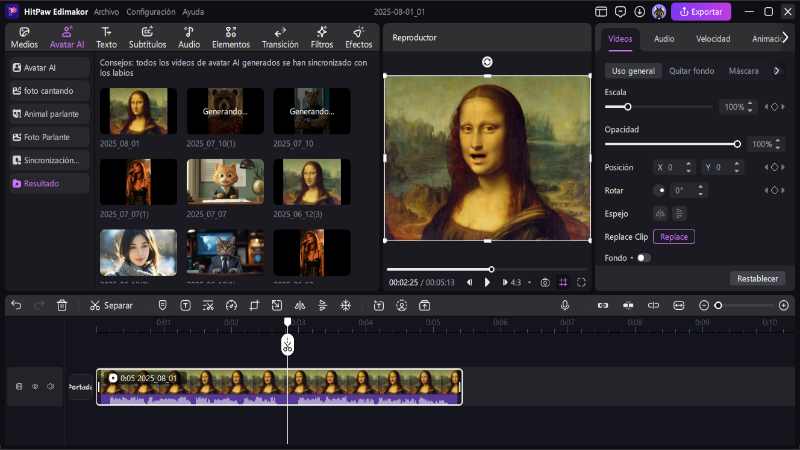Image resolution: width=800 pixels, height=450 pixels.
Task: Click the Posición X stepper arrows
Action: point(688,167)
